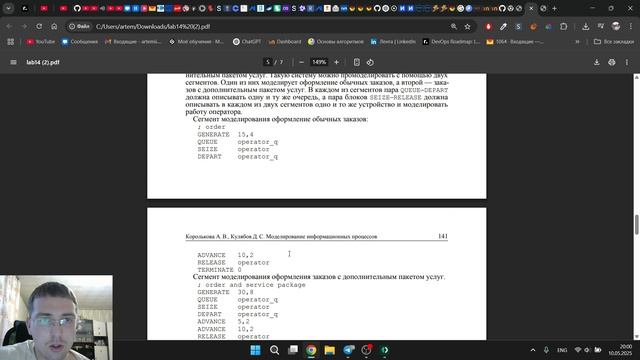640x360 pixels.
Task: Open the Windows Start menu
Action: pyautogui.click(x=256, y=350)
